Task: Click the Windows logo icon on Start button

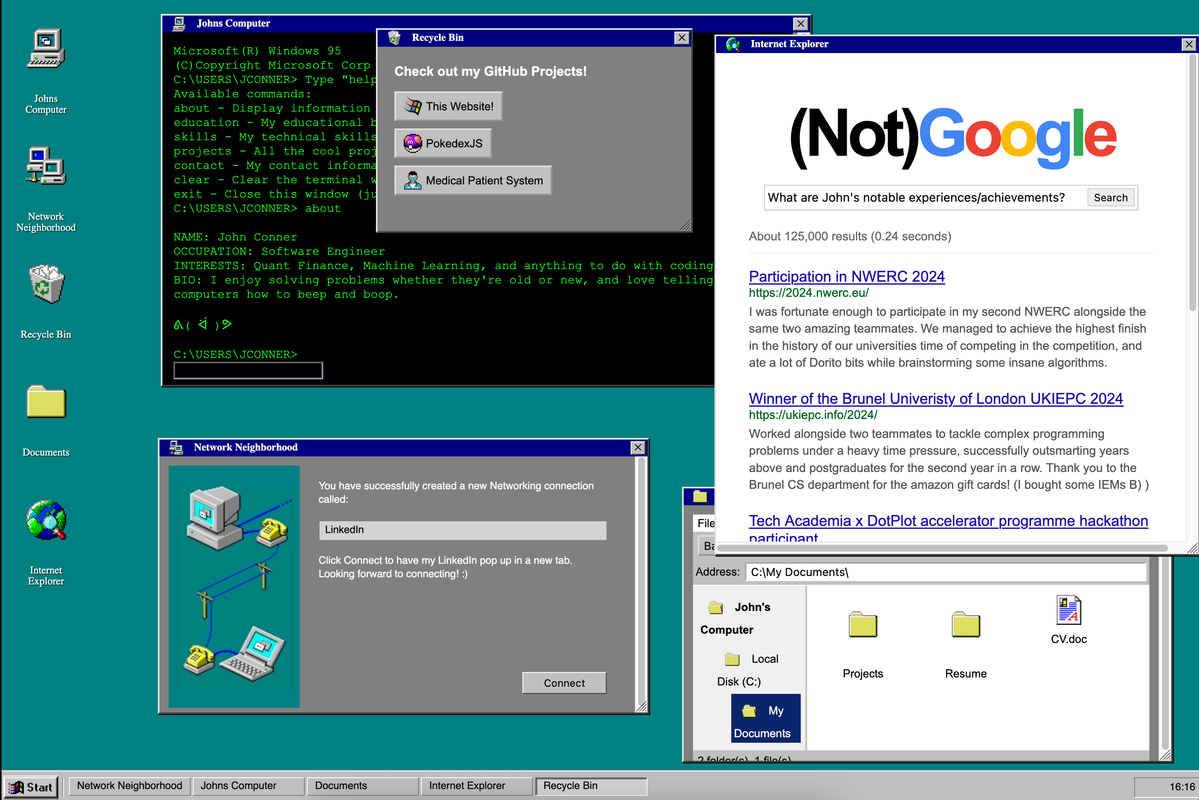Action: coord(16,787)
